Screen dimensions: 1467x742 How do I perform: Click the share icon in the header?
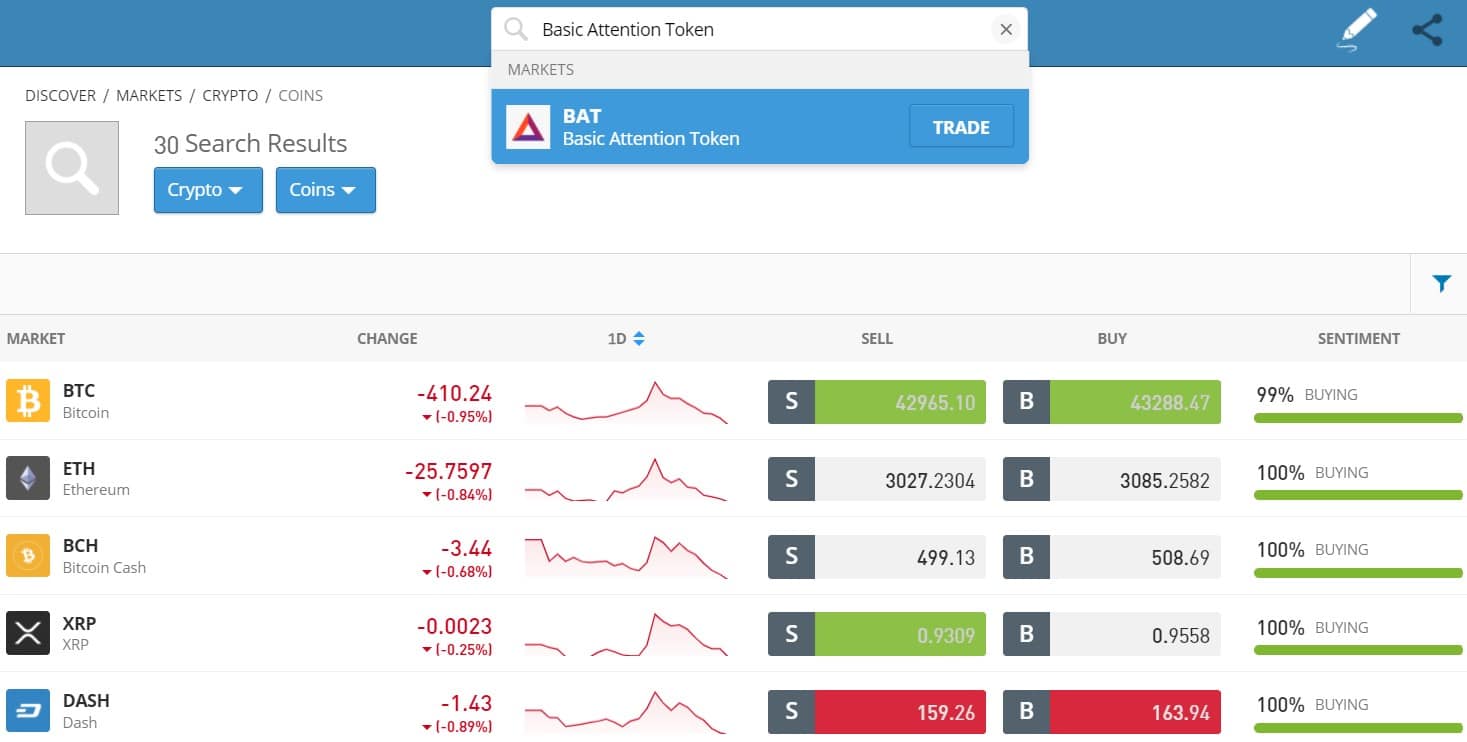point(1427,30)
